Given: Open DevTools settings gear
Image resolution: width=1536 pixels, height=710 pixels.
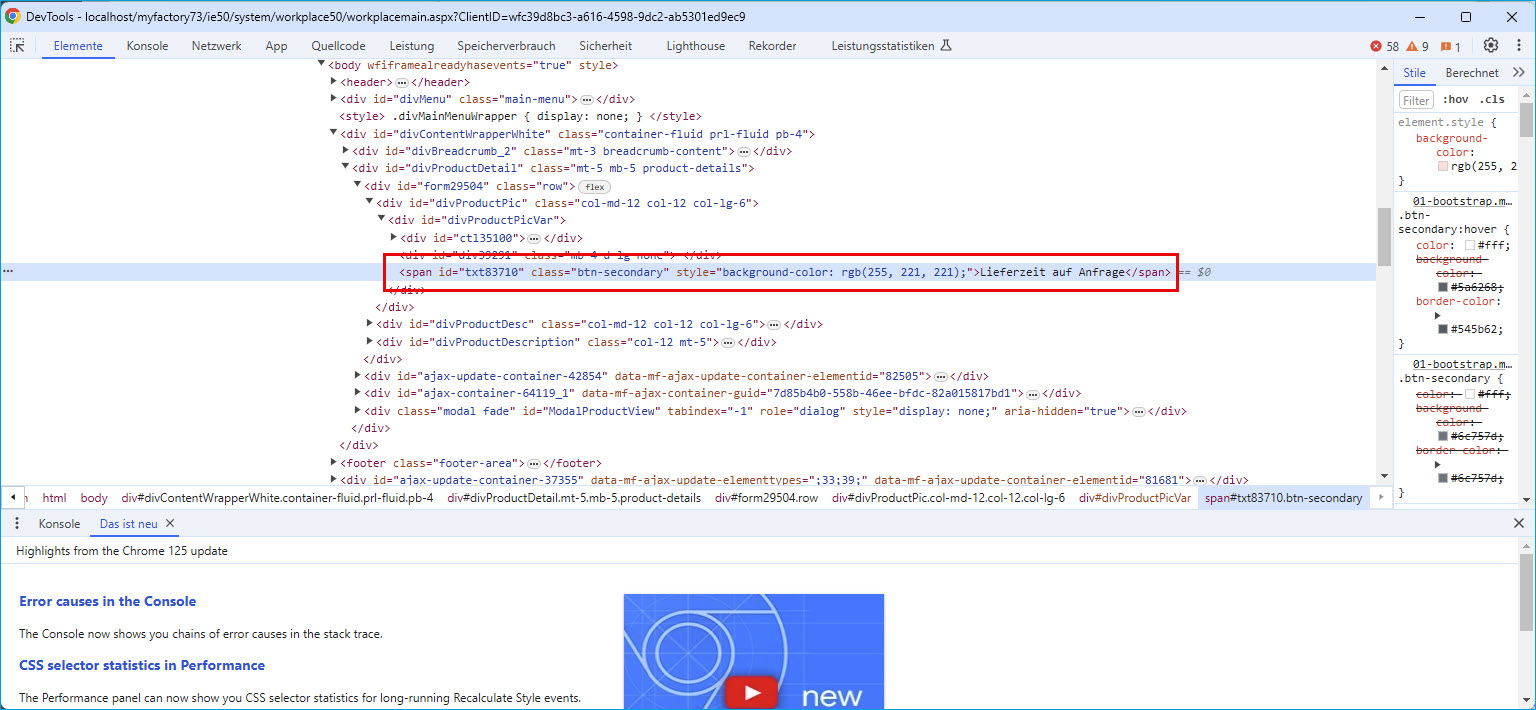Looking at the screenshot, I should point(1490,46).
